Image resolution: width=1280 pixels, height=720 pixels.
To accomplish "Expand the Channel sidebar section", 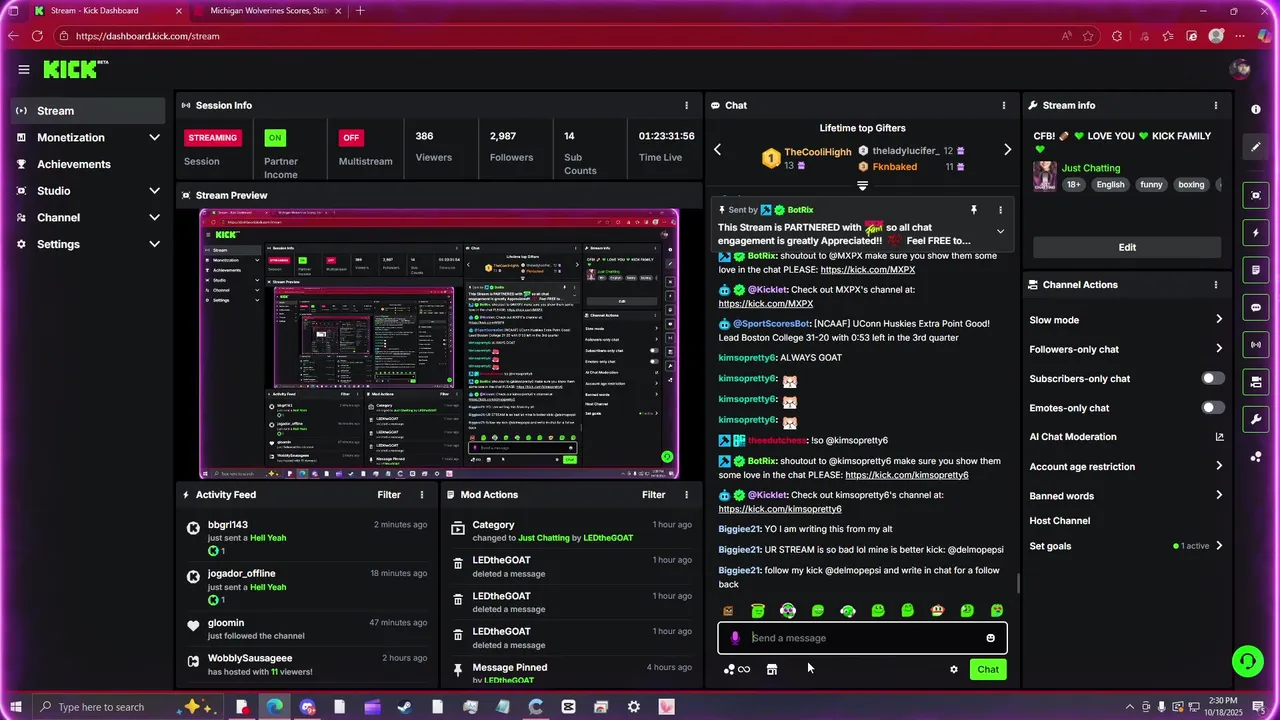I will 154,218.
